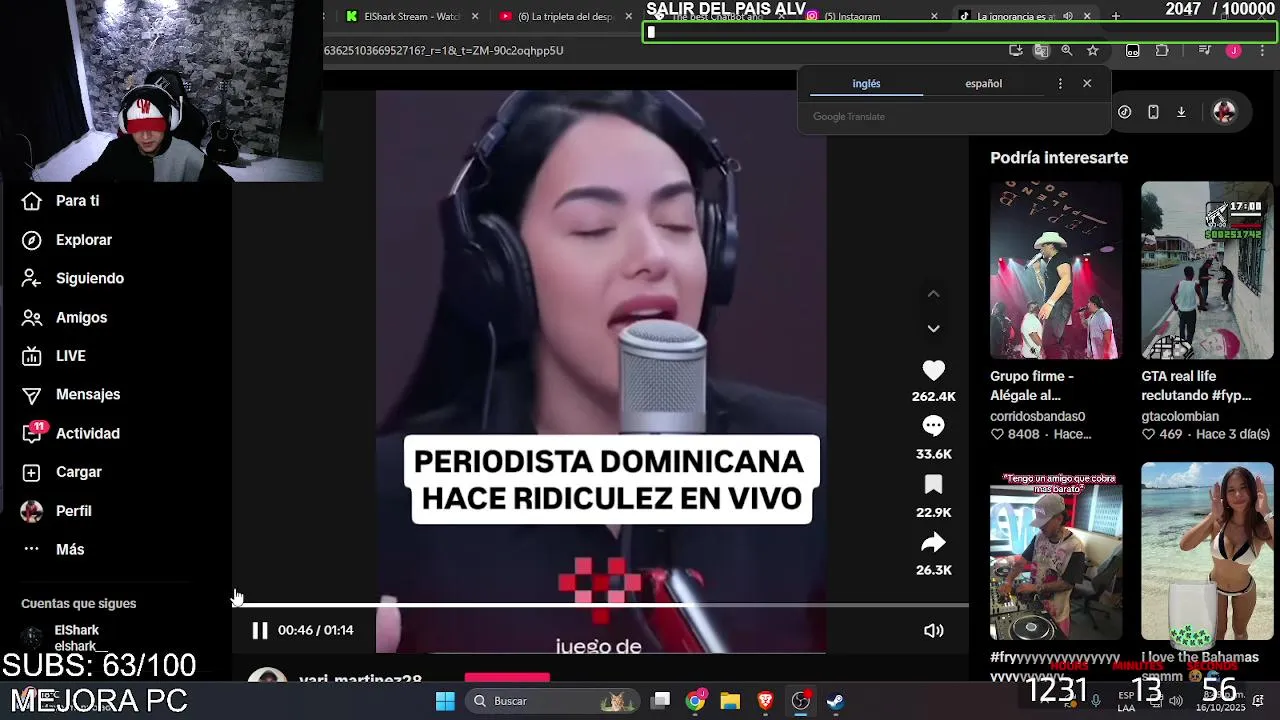The height and width of the screenshot is (720, 1280).
Task: Open the comments bubble icon
Action: (x=933, y=427)
